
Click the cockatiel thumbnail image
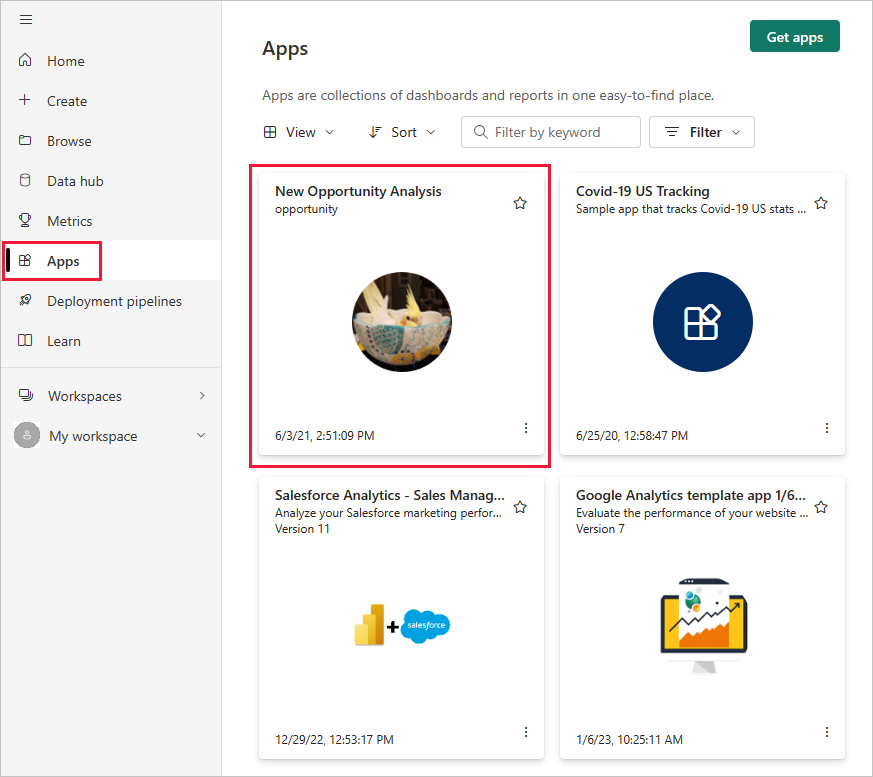coord(401,322)
